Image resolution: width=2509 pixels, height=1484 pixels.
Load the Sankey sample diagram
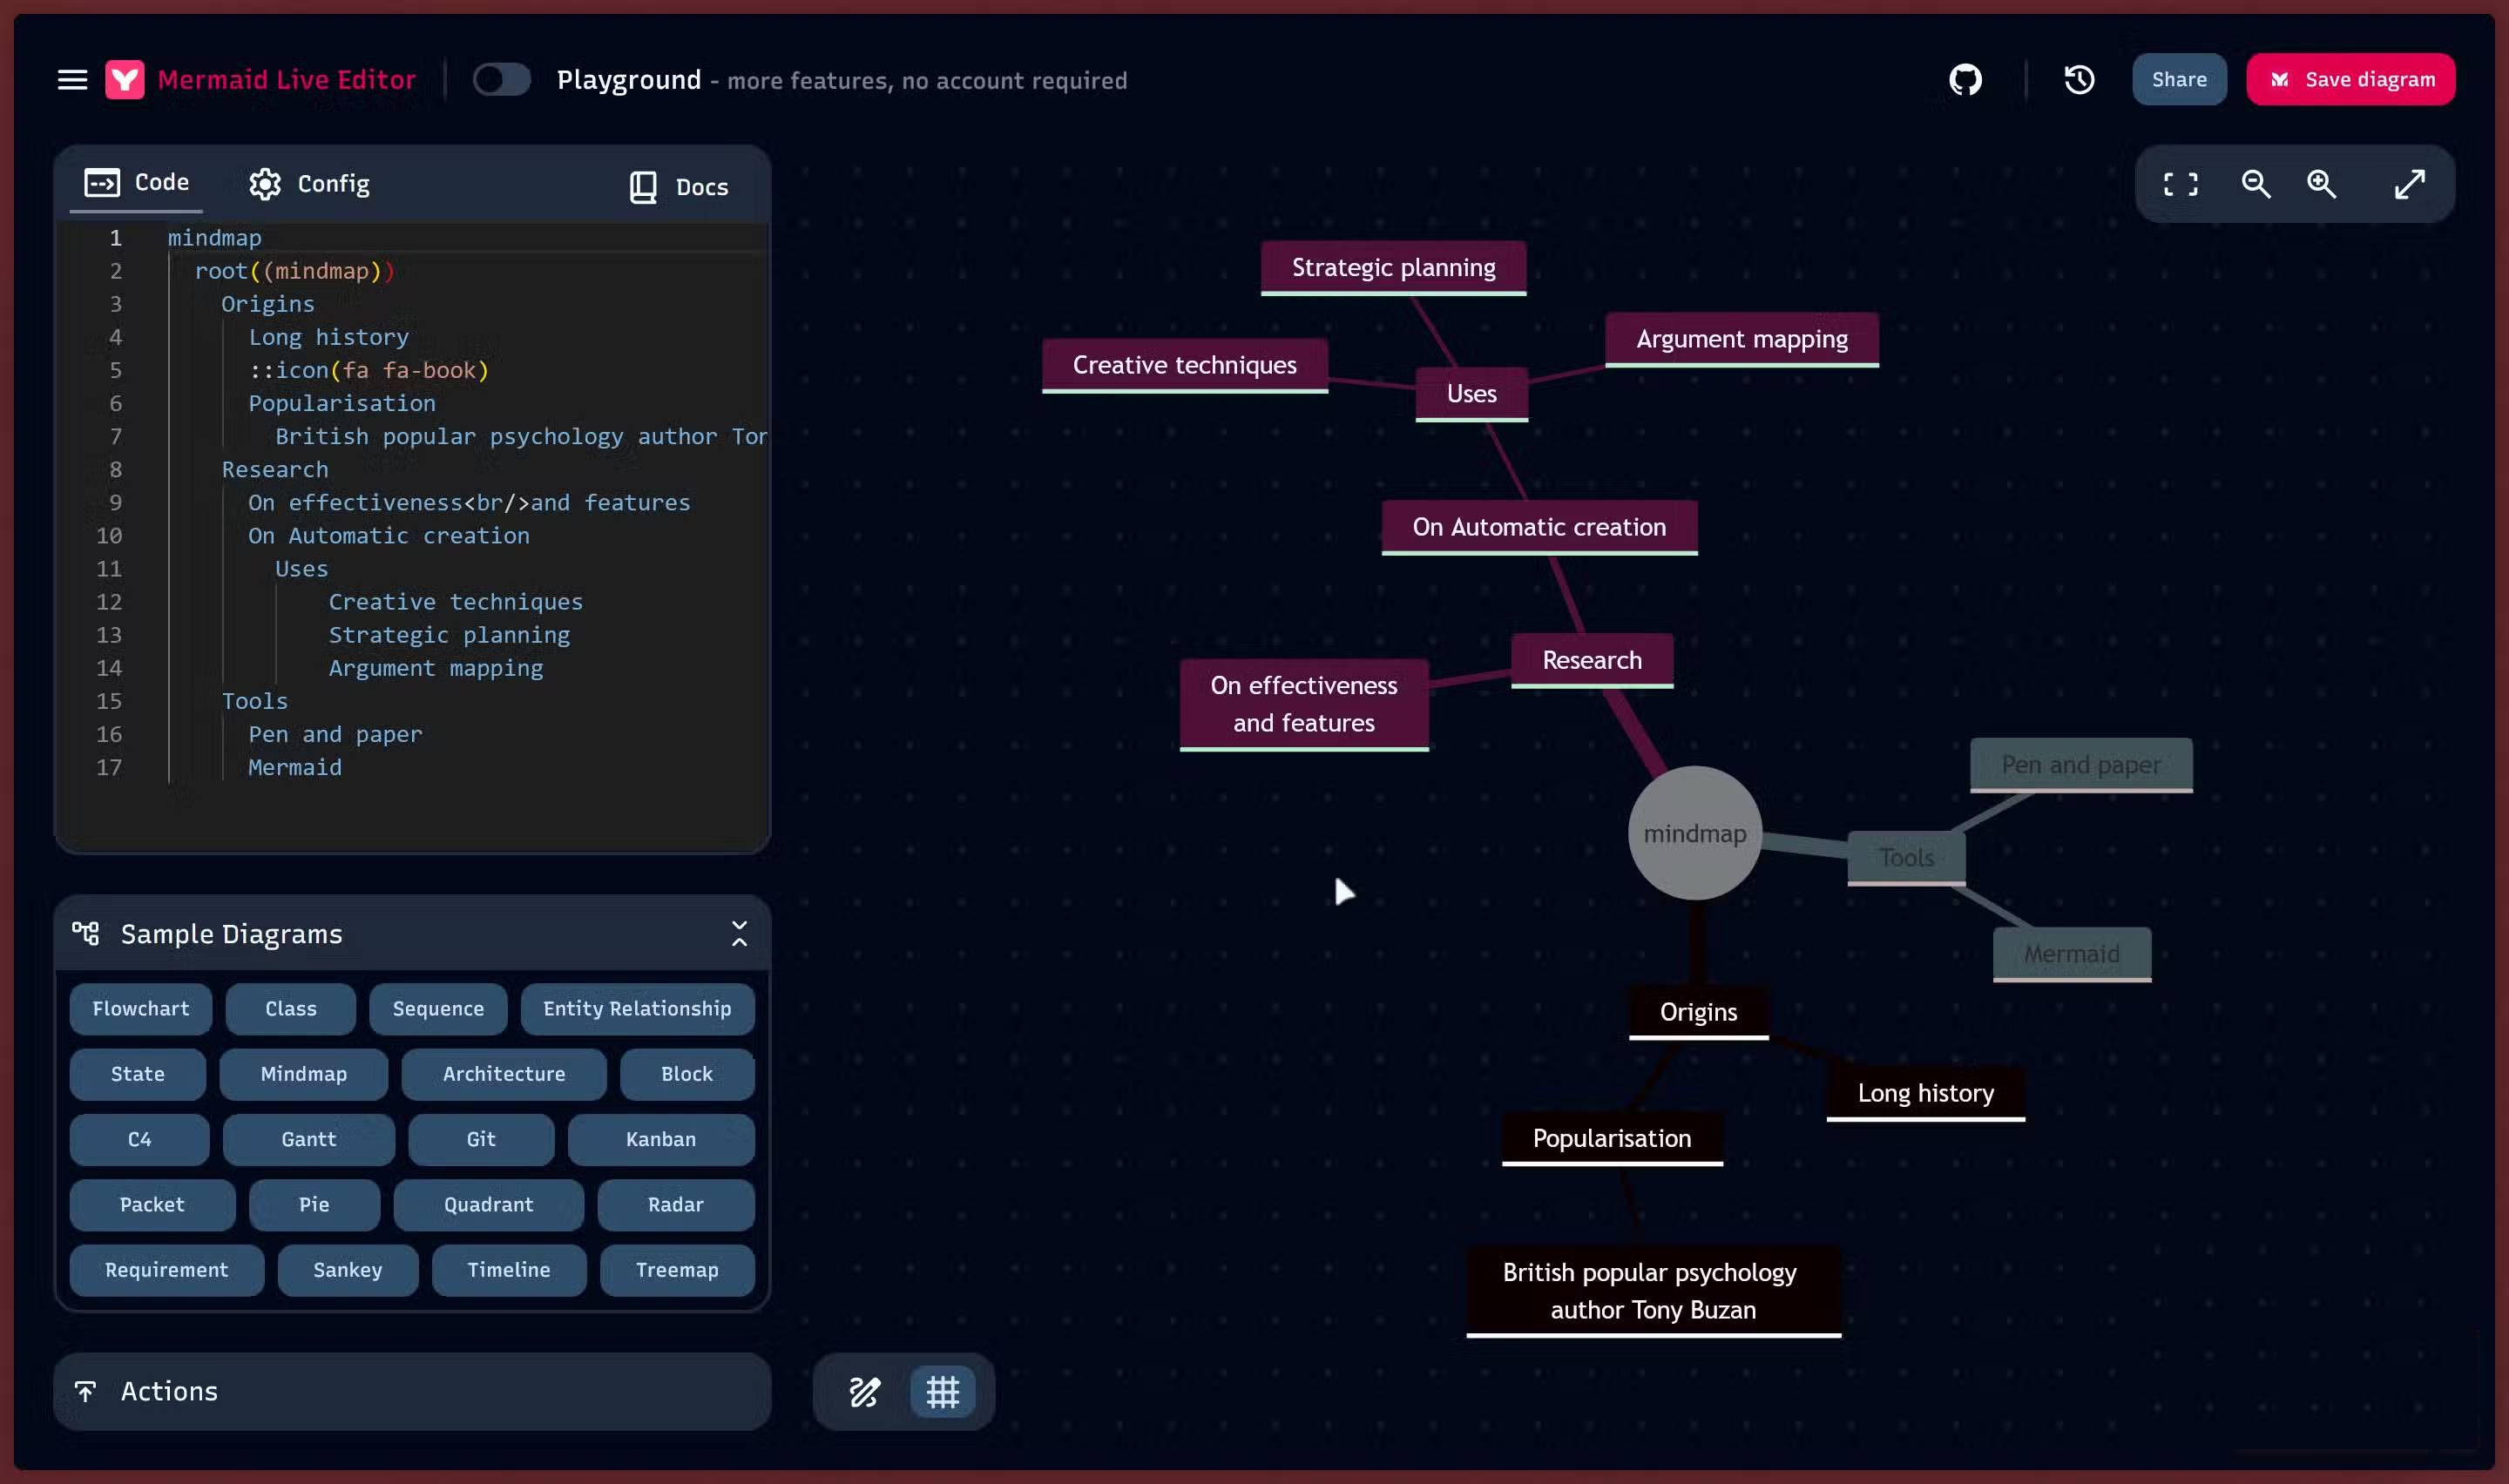coord(347,1269)
